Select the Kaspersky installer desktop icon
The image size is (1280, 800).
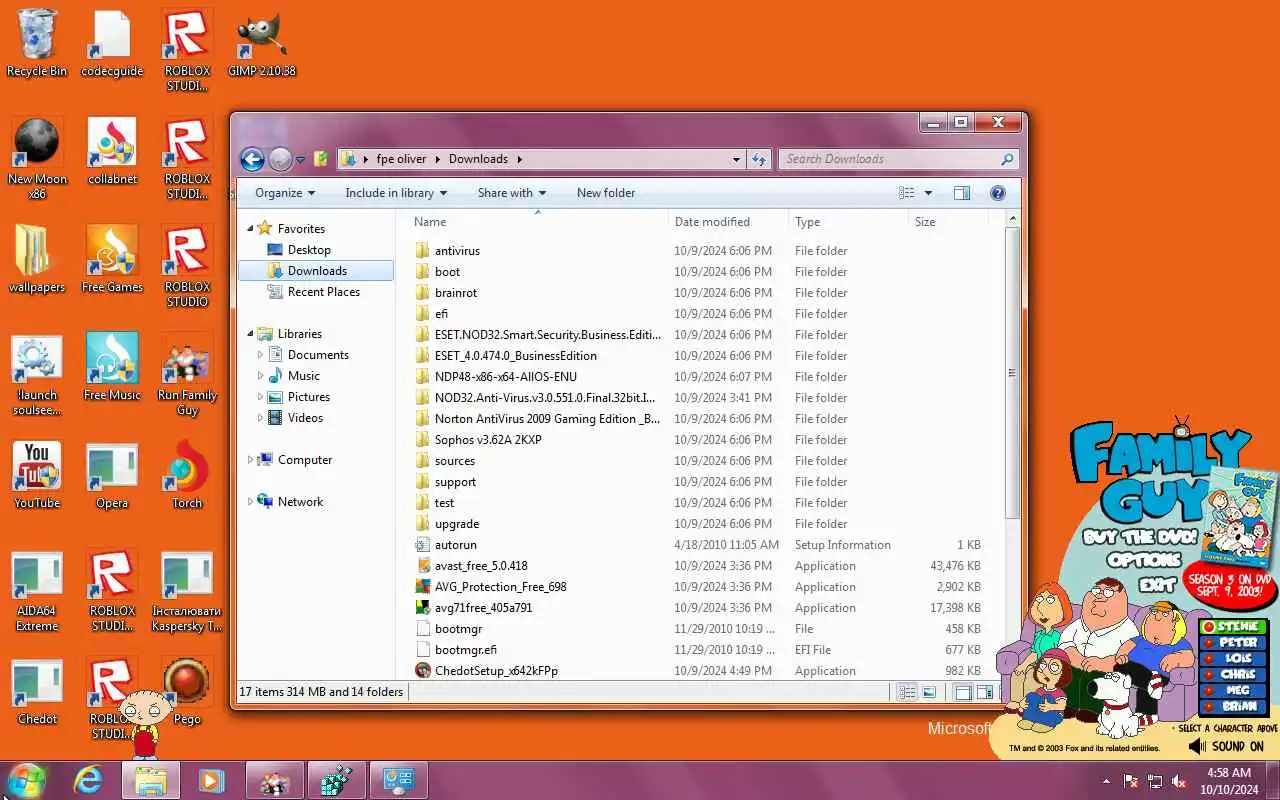[x=187, y=591]
